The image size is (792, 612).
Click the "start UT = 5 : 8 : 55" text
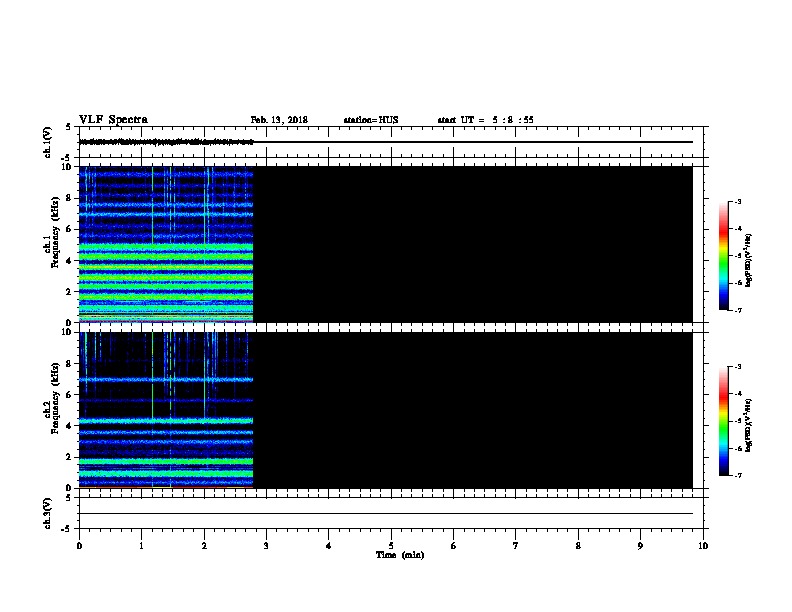[485, 120]
